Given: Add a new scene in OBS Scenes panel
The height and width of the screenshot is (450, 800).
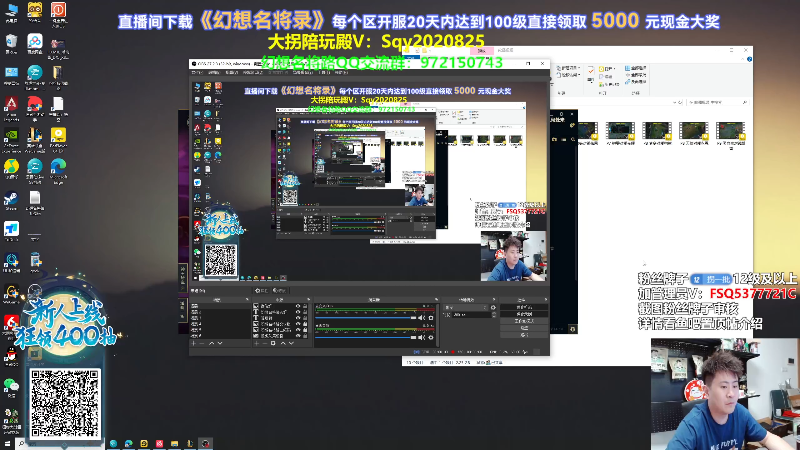Looking at the screenshot, I should click(193, 343).
